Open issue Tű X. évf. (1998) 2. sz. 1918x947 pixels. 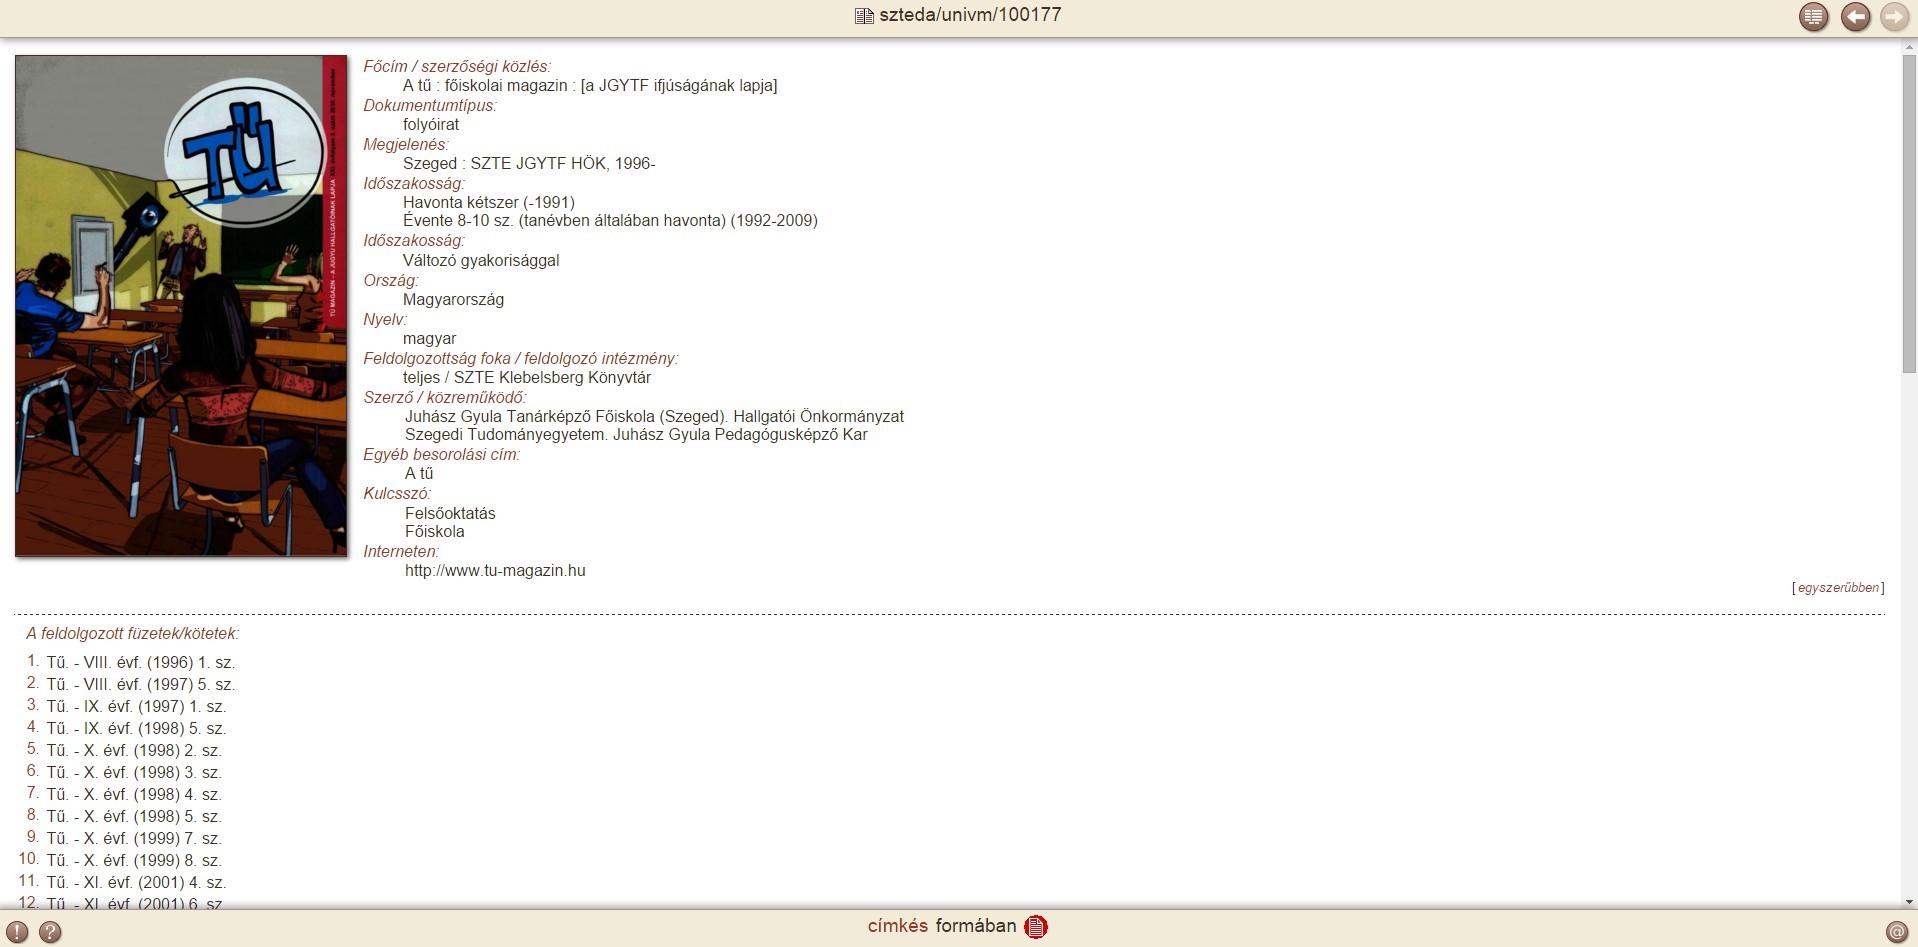click(134, 751)
